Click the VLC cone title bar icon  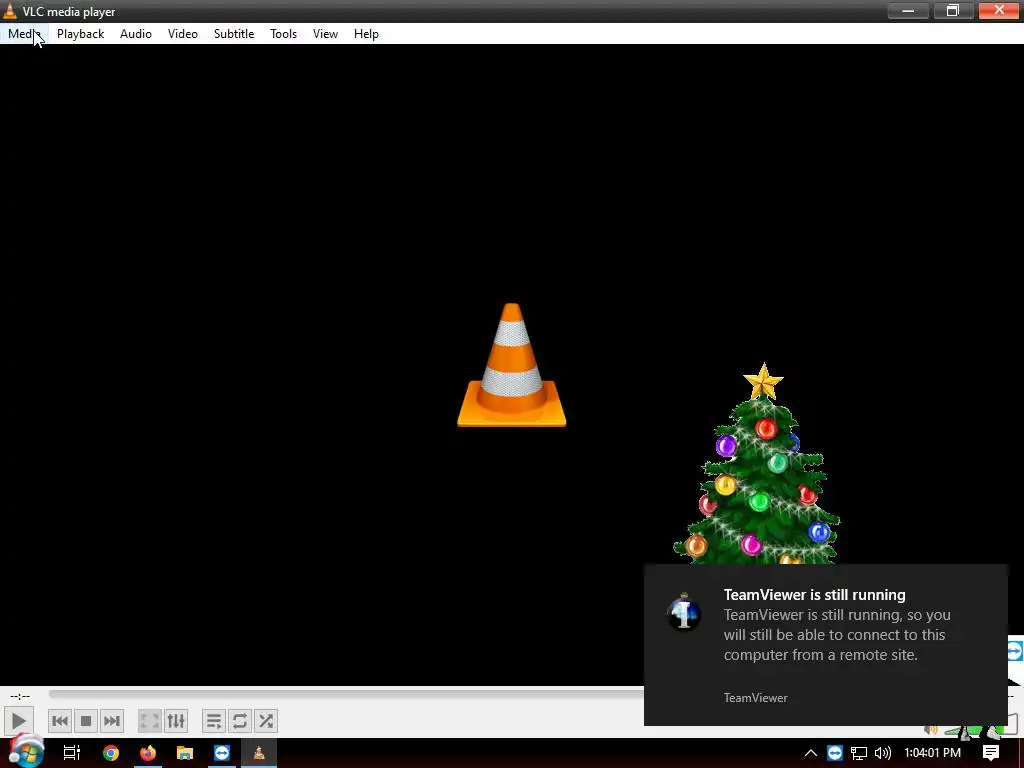click(10, 11)
